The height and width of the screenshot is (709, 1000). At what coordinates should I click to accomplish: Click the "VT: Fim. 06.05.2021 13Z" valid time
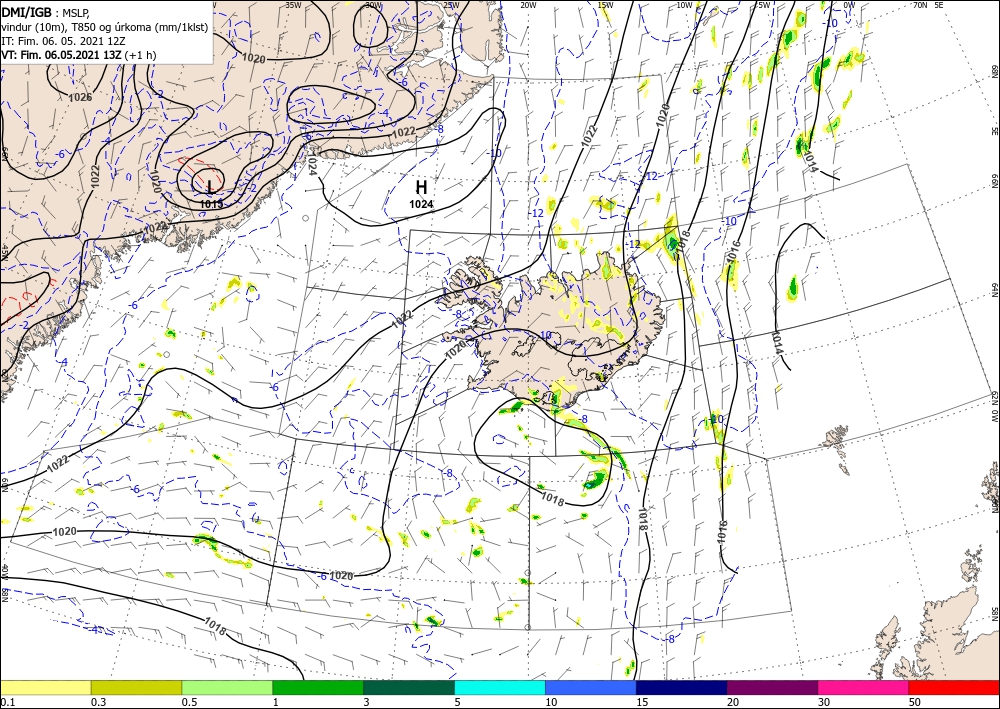[x=61, y=55]
